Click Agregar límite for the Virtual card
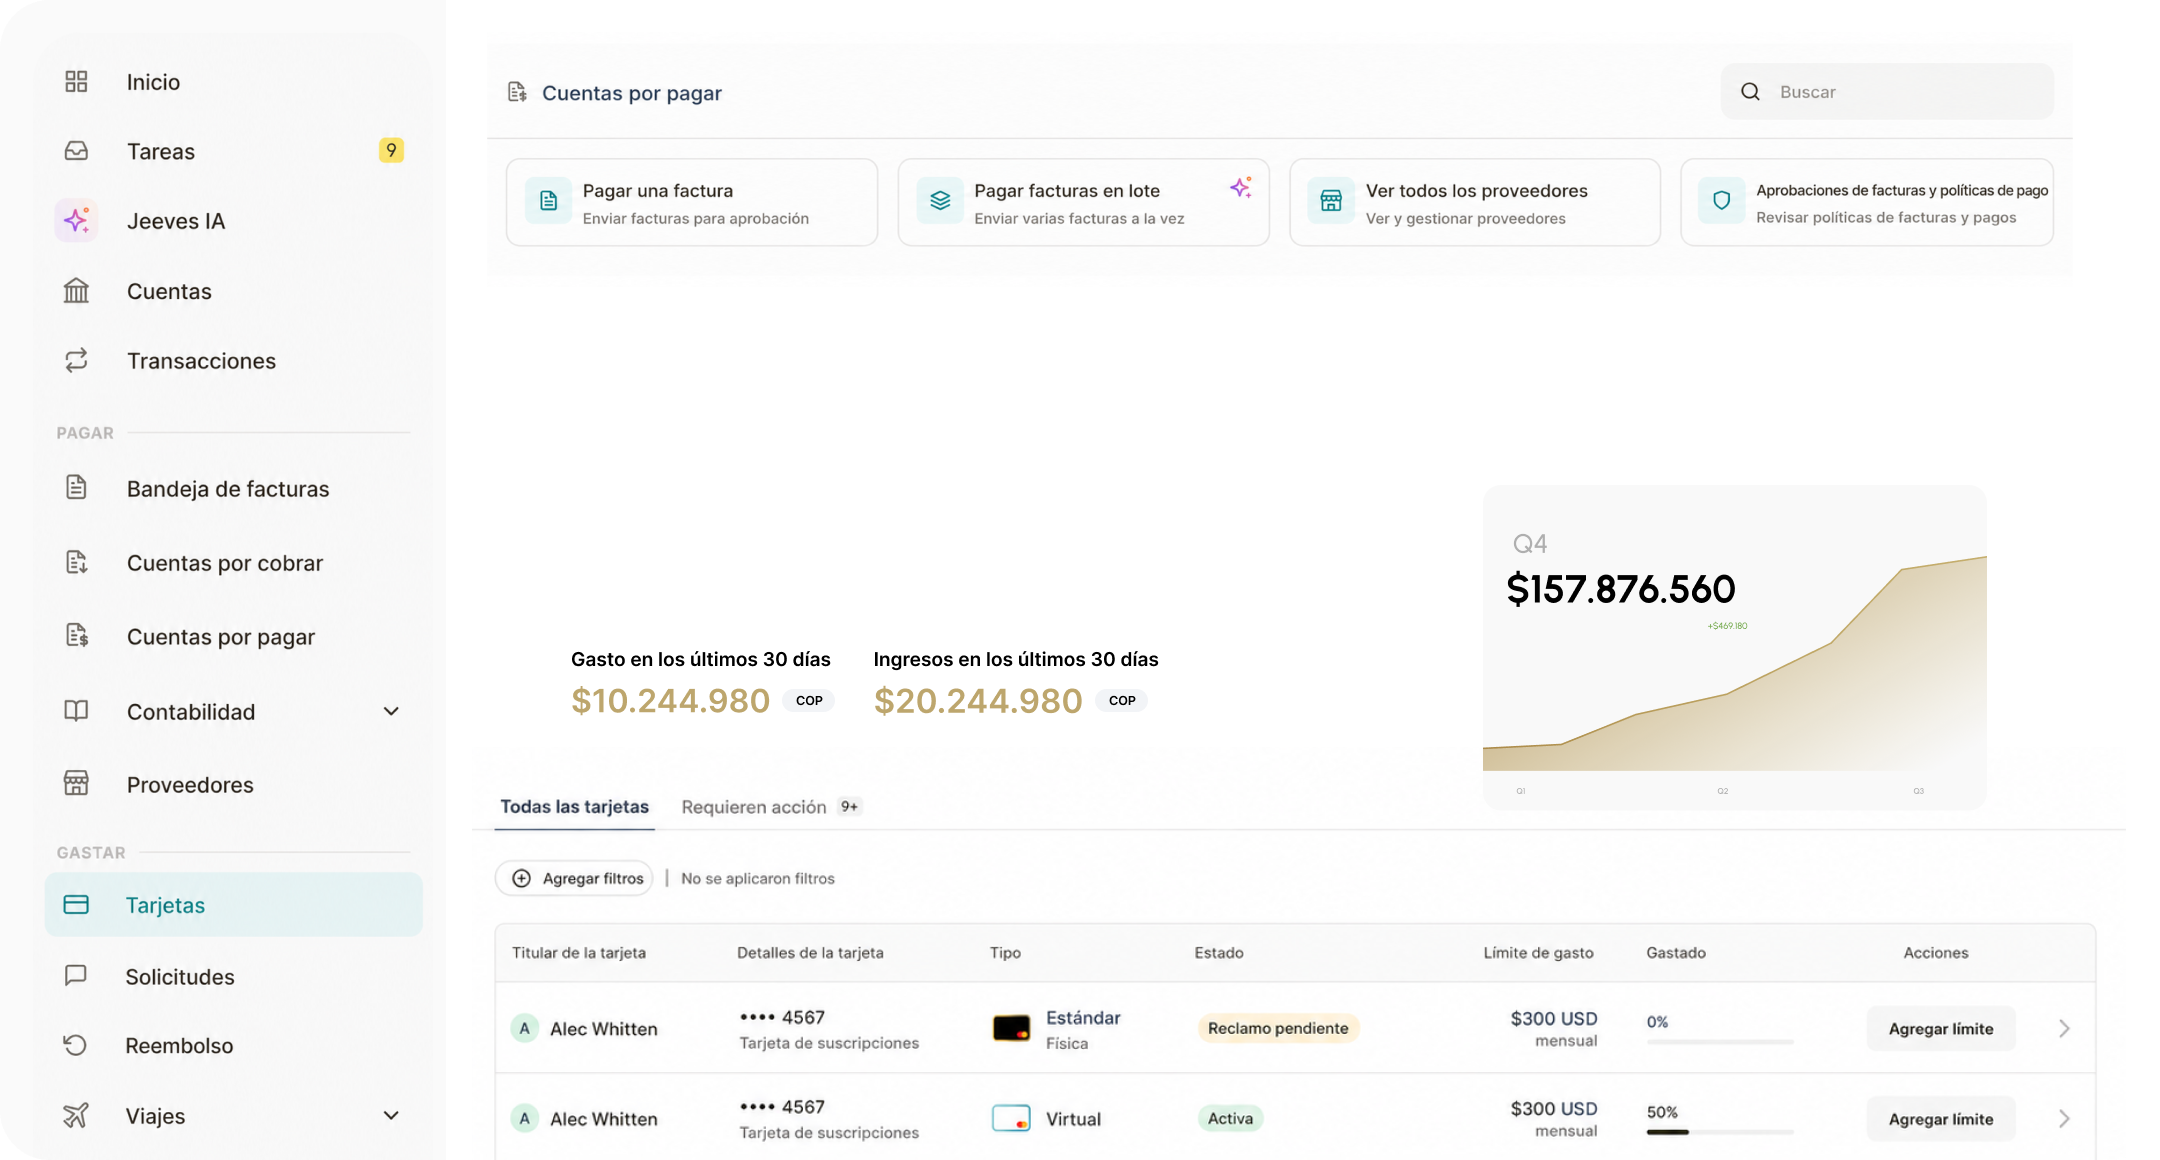 point(1941,1118)
